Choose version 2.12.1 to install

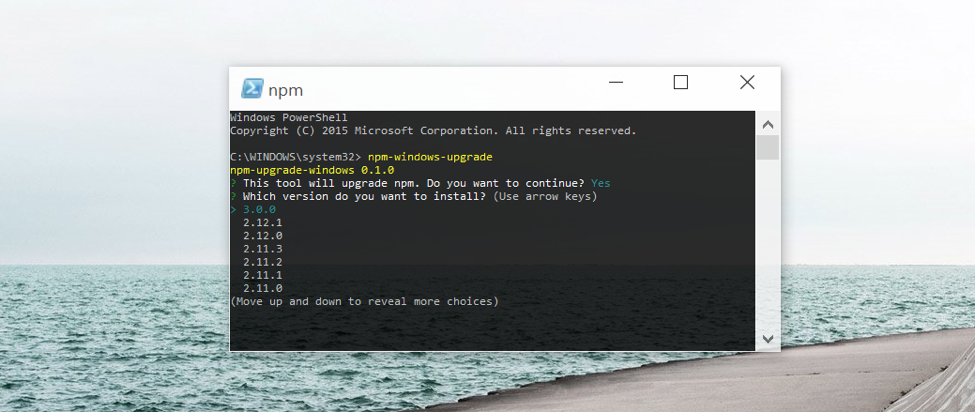click(x=262, y=223)
